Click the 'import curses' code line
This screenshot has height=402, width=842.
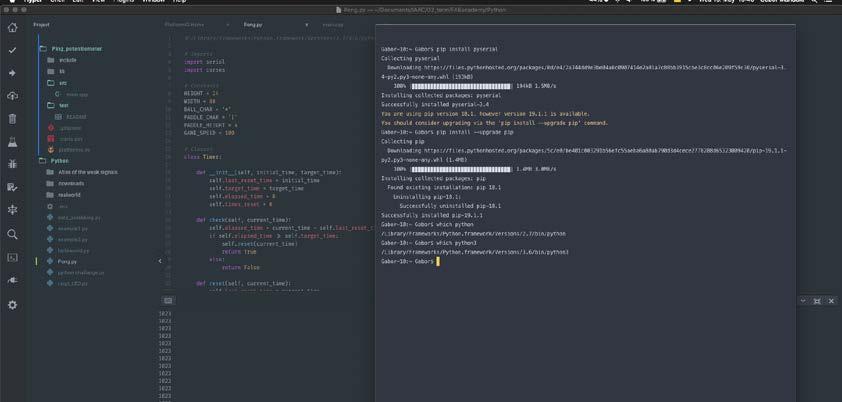[204, 70]
